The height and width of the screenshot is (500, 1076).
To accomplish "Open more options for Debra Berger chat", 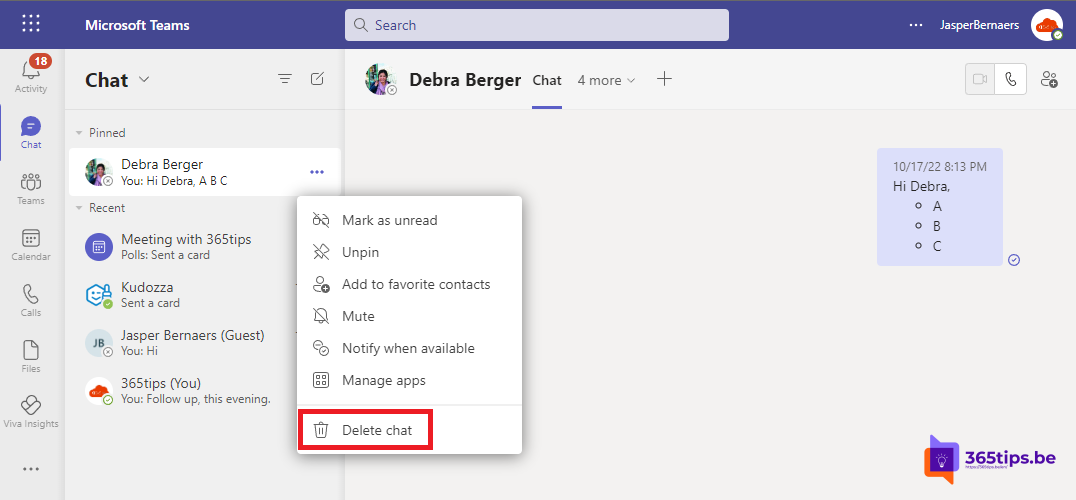I will click(317, 172).
